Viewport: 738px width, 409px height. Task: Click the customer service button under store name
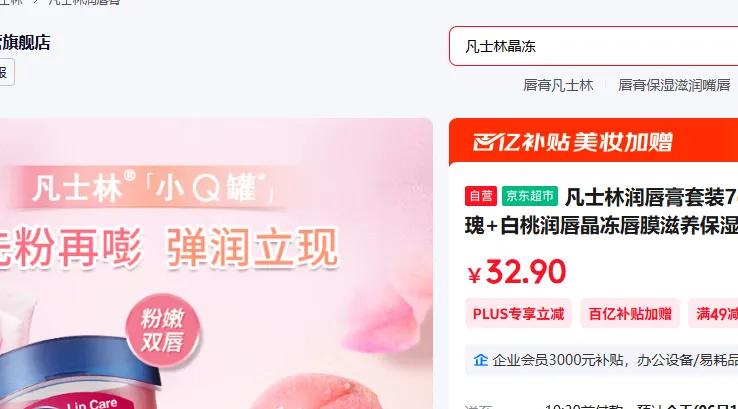point(6,72)
